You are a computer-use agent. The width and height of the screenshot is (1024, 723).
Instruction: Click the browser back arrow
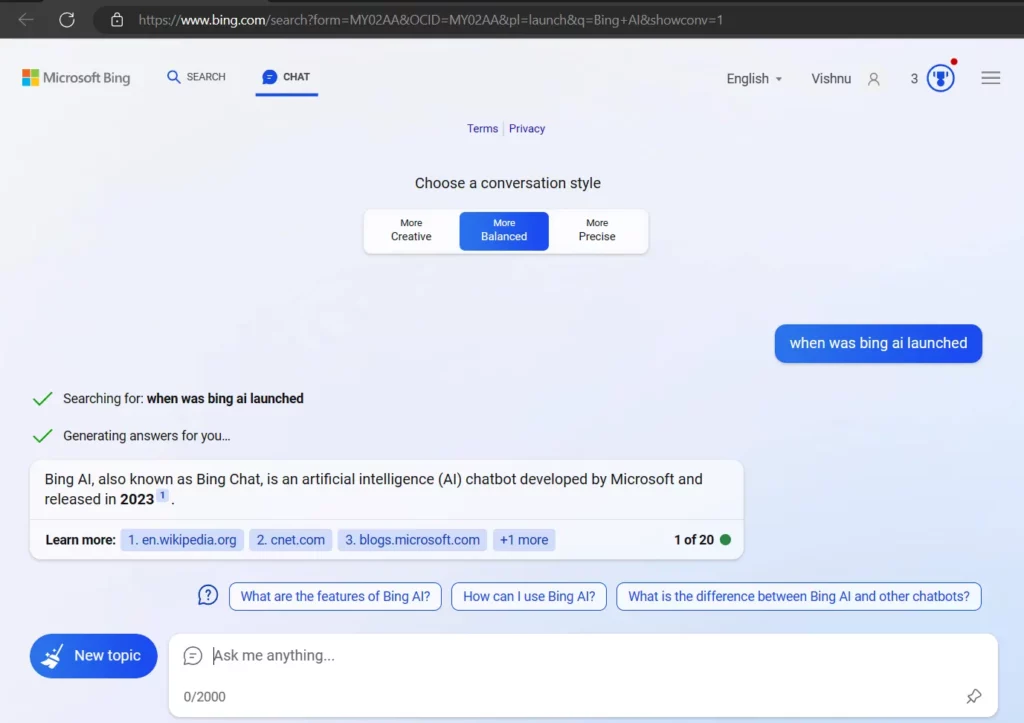26,20
